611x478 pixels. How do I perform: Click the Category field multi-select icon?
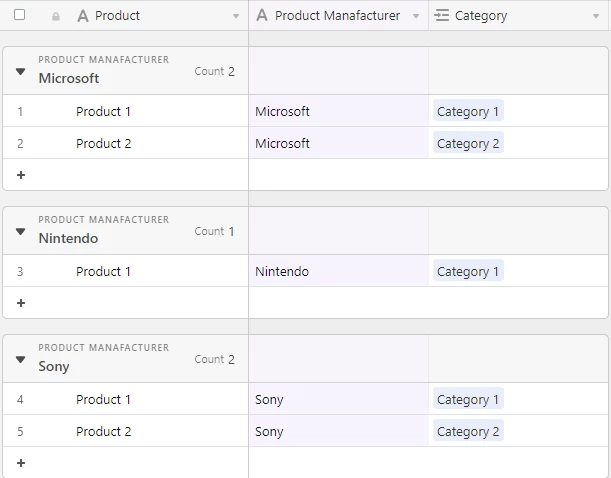(441, 16)
